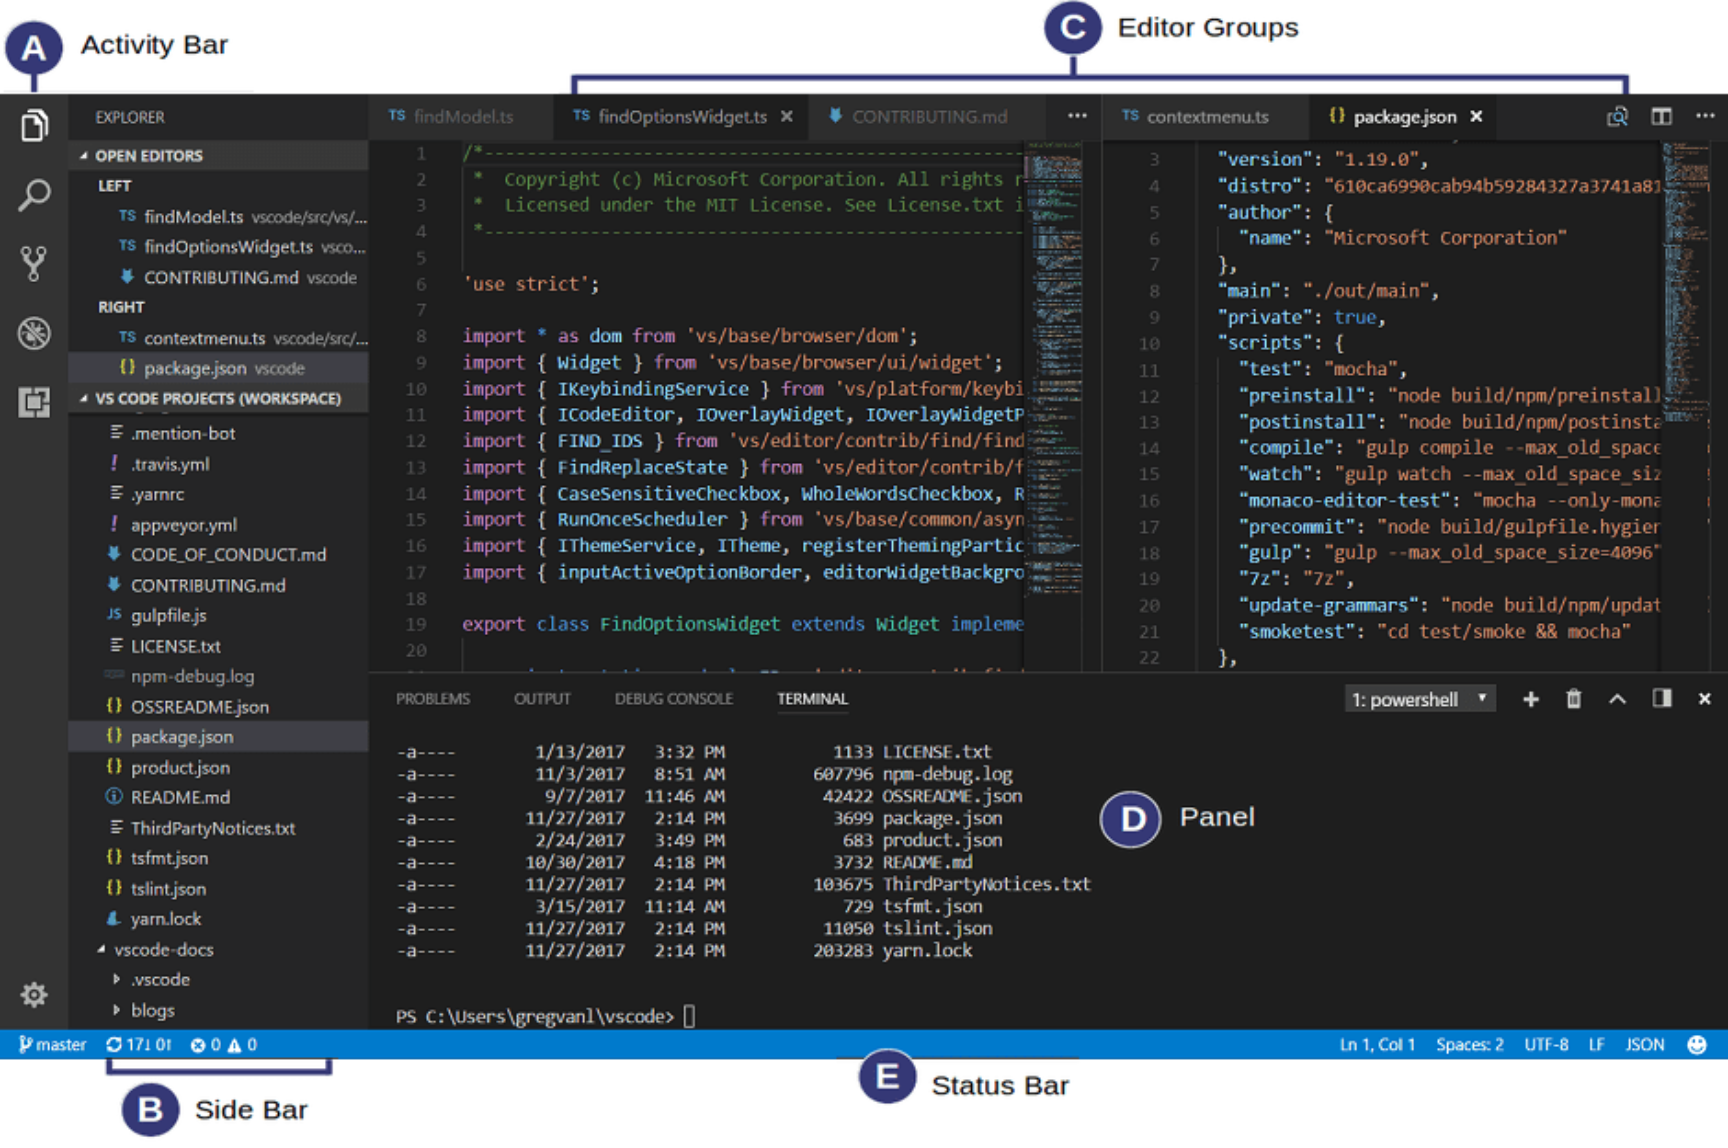
Task: Collapse the OPEN EDITORS section
Action: [x=218, y=156]
